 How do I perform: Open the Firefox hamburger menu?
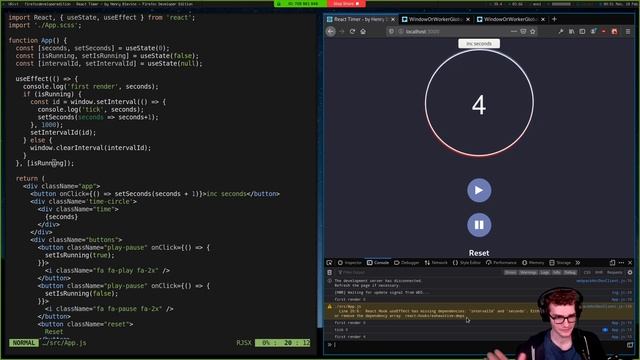(x=628, y=31)
